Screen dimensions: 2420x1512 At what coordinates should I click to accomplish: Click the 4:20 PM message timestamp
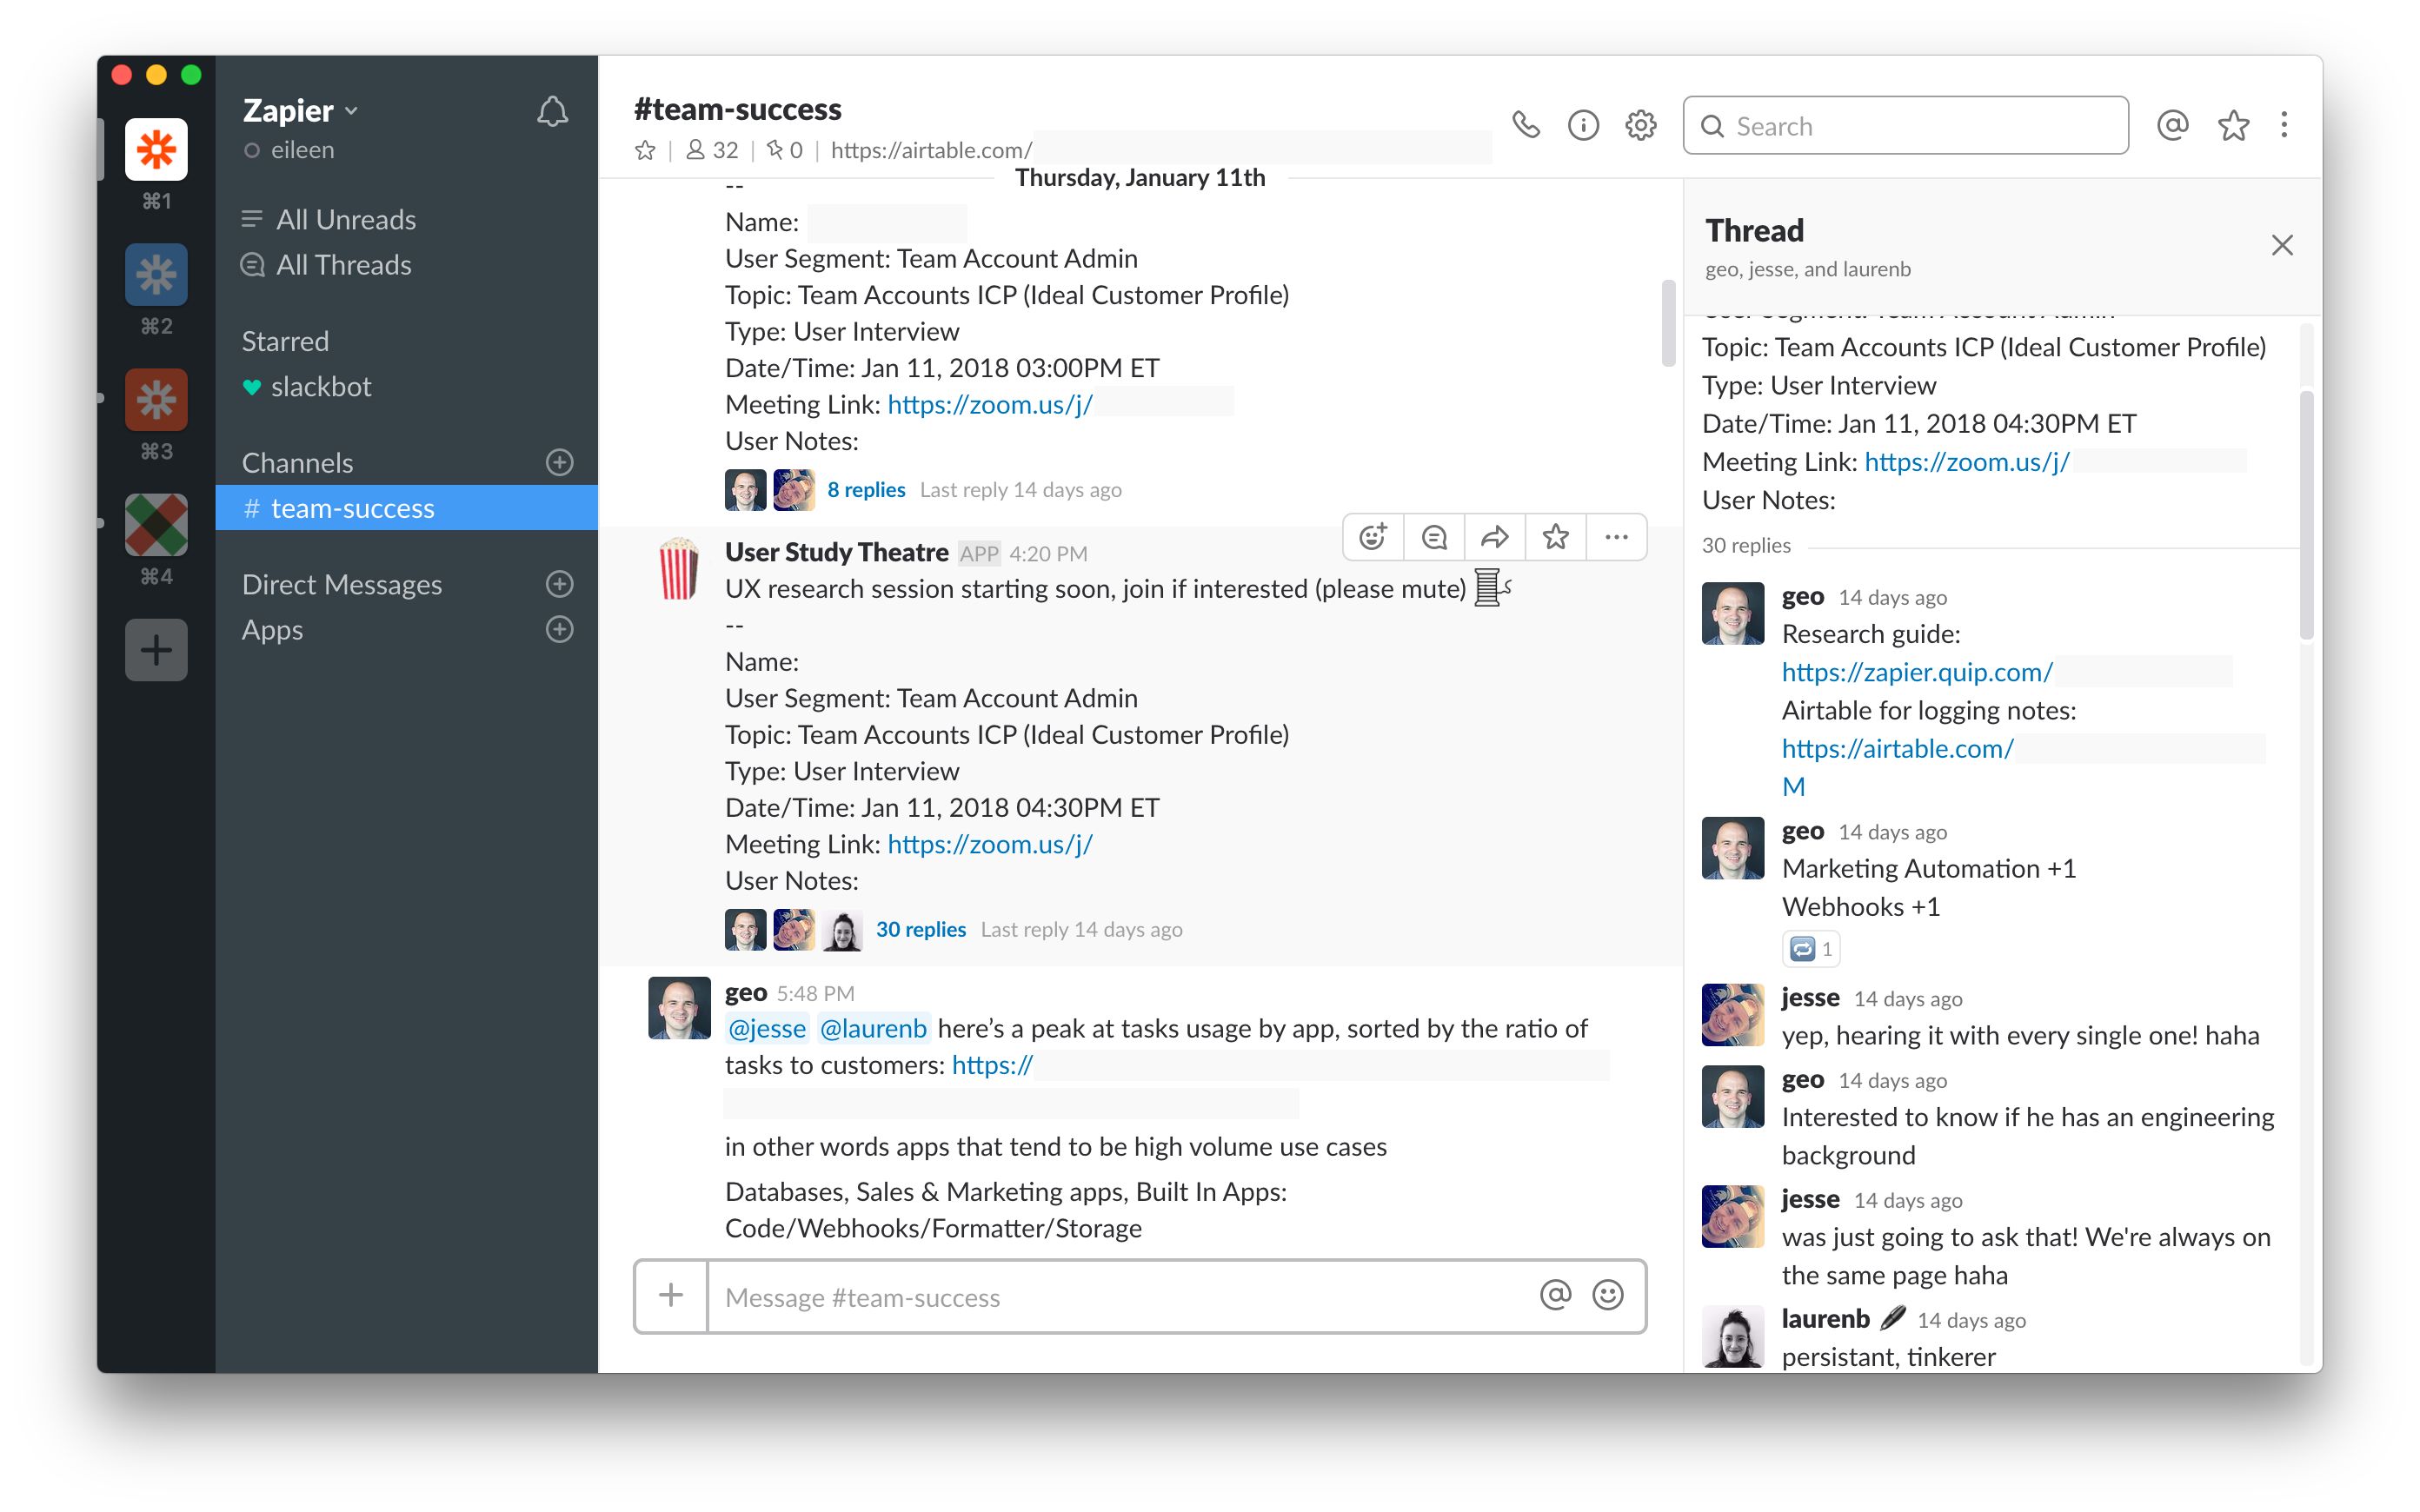(x=1048, y=554)
